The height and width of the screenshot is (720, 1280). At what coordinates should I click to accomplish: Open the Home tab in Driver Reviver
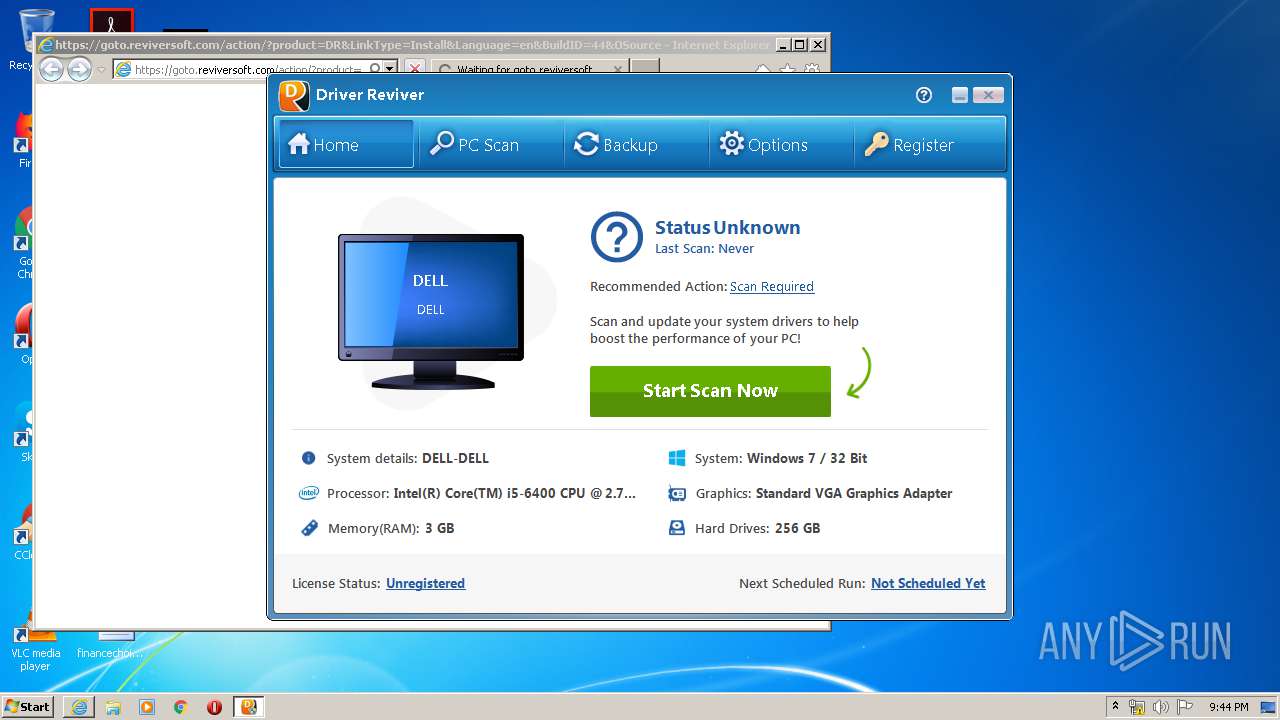coord(346,144)
